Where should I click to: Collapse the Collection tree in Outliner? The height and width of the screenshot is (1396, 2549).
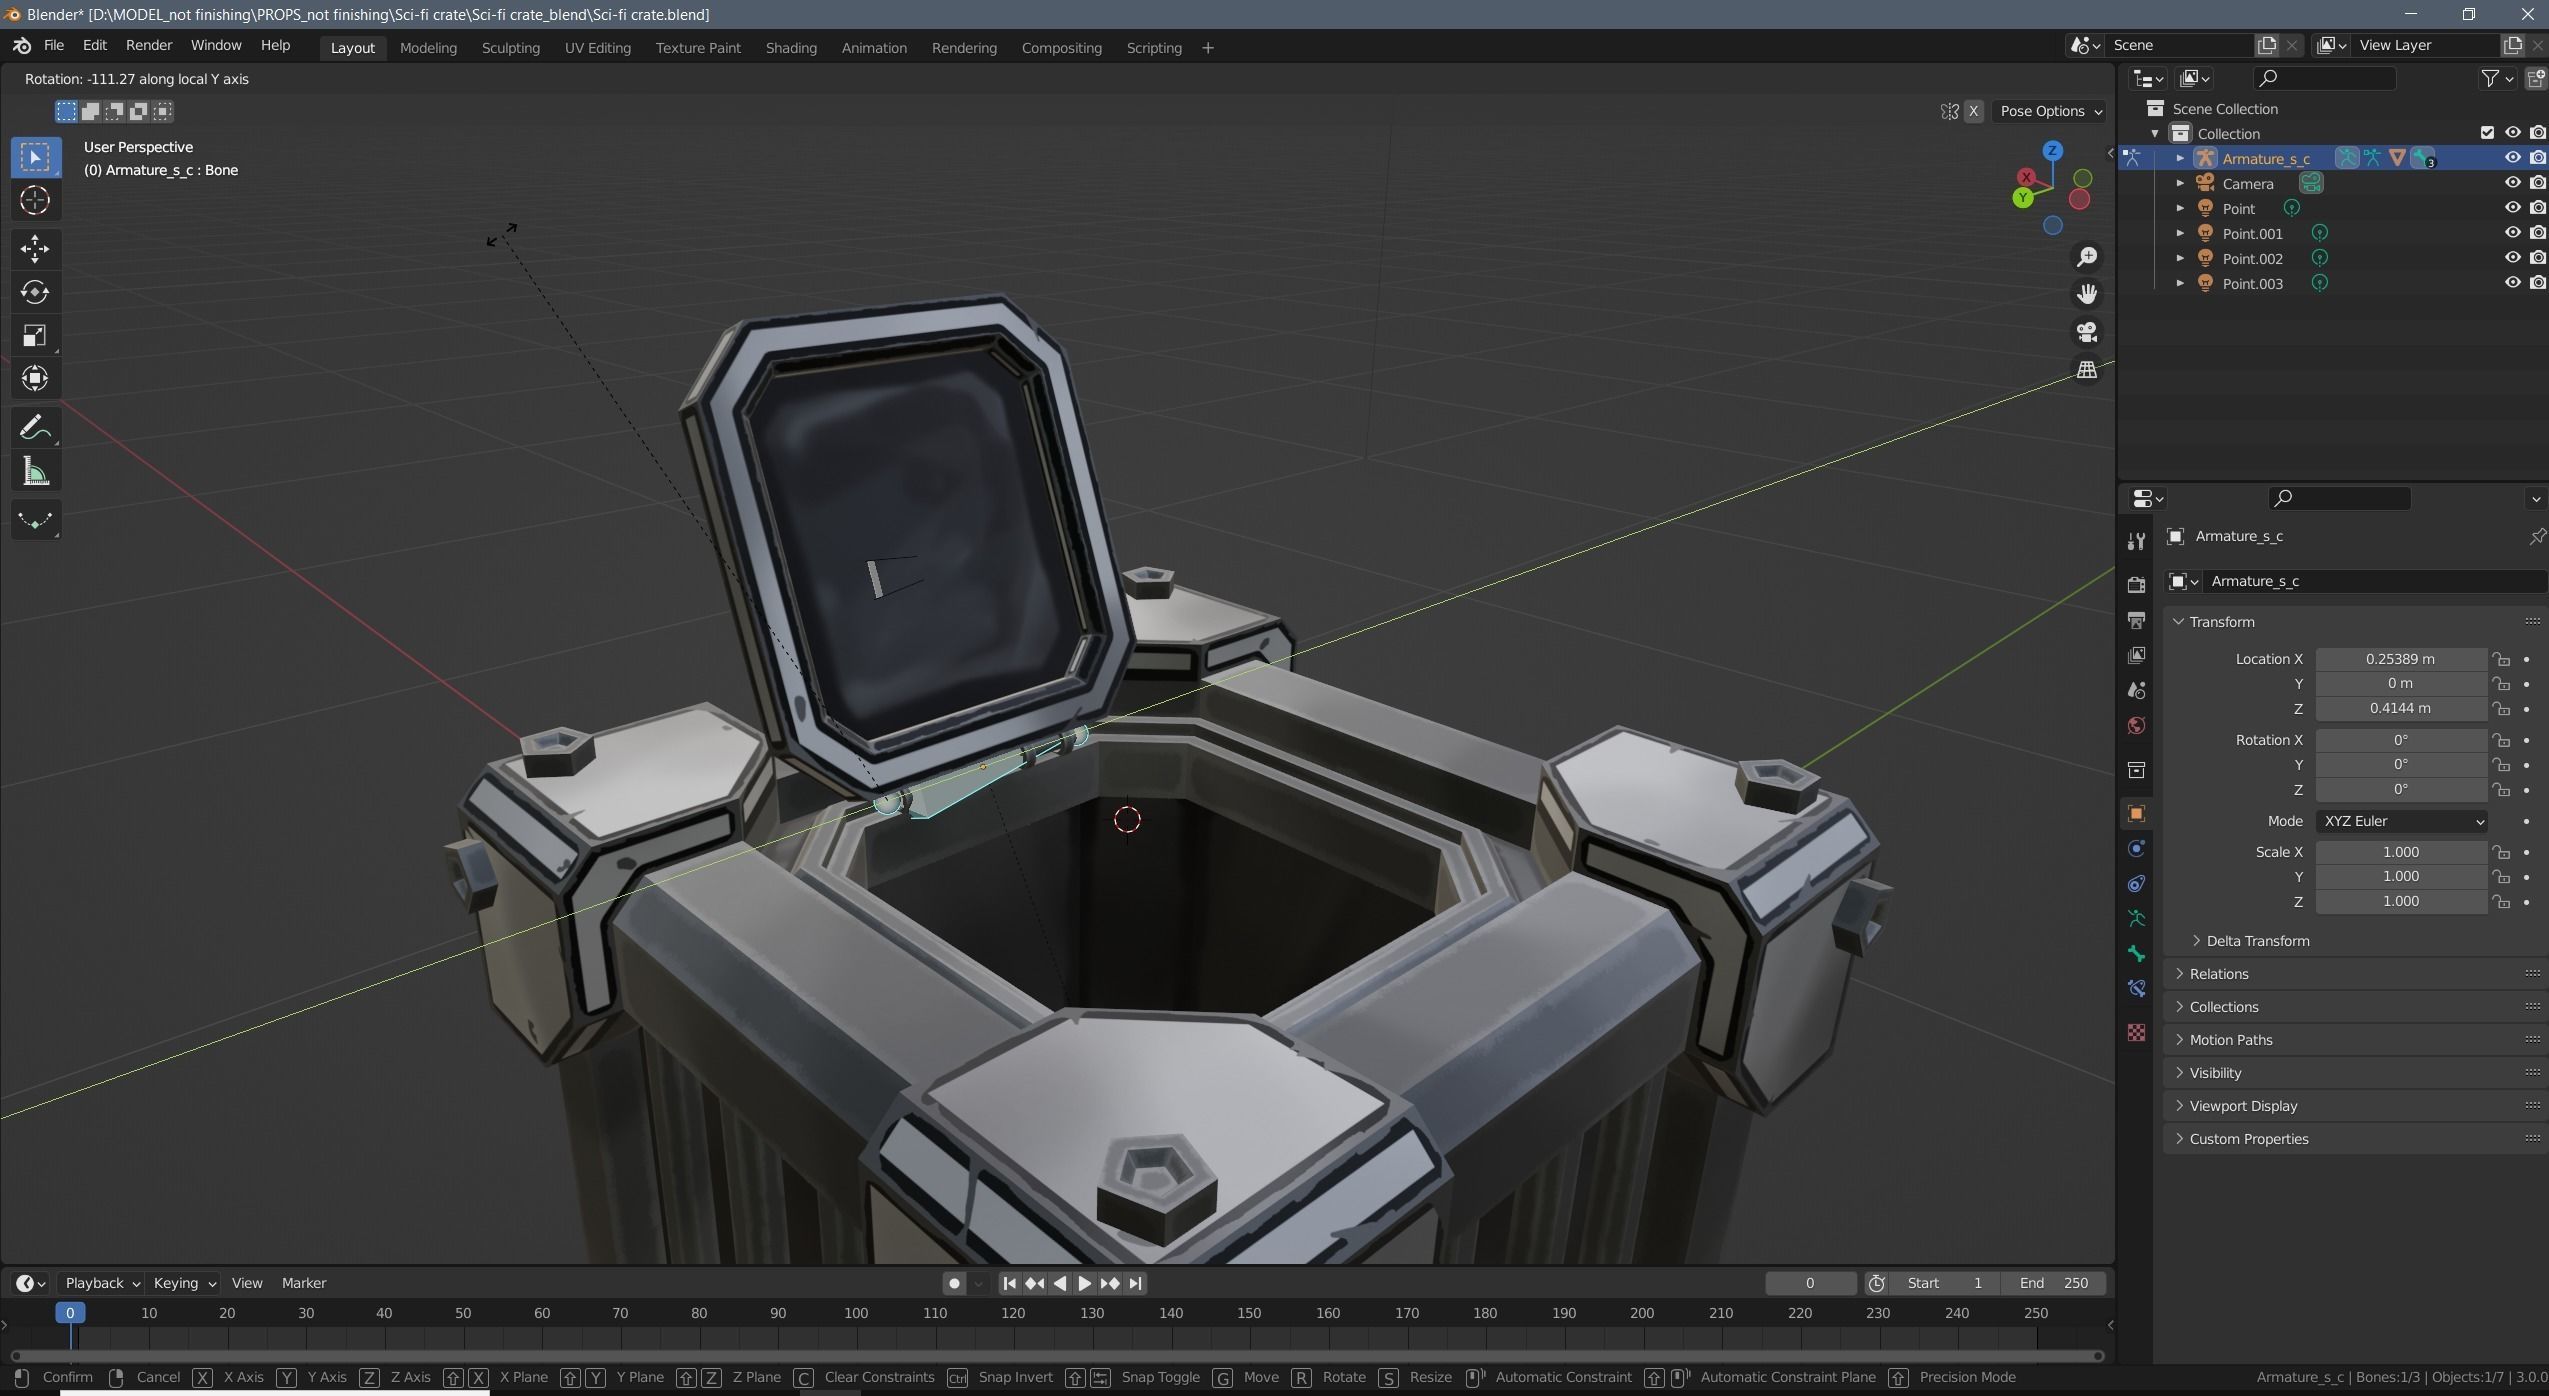(2155, 133)
